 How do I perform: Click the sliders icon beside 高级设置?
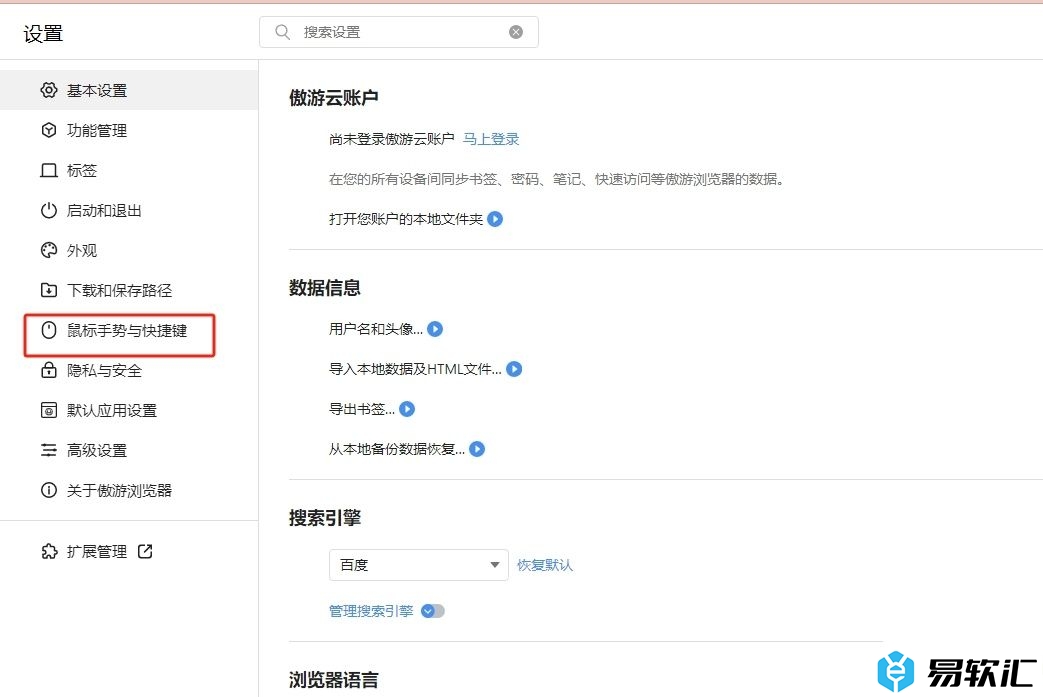(49, 450)
